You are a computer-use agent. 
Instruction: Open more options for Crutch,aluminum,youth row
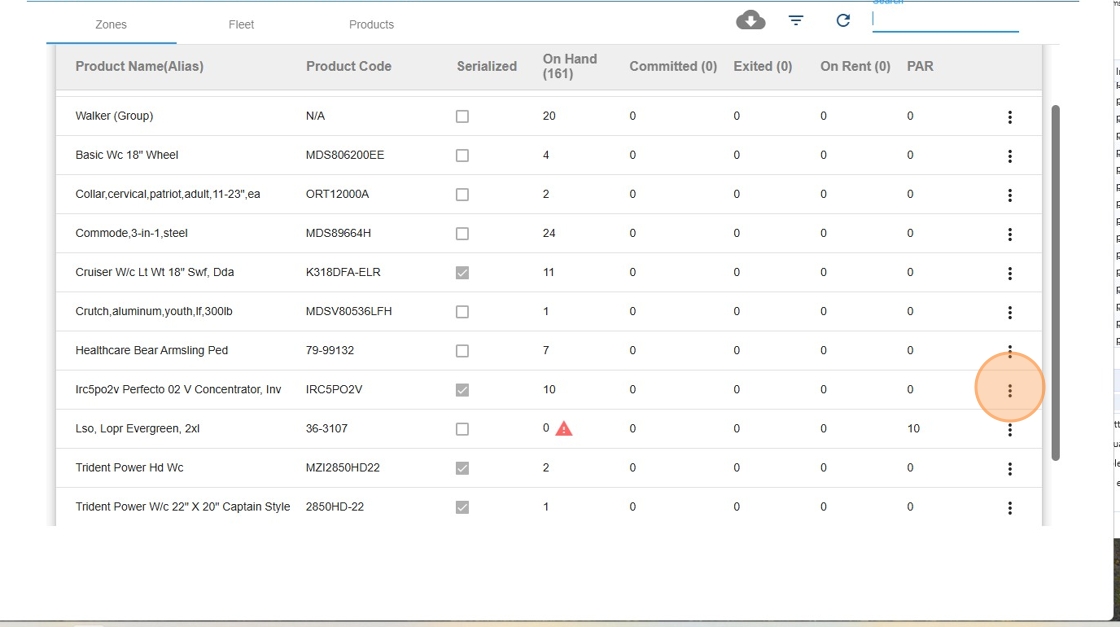[1010, 313]
